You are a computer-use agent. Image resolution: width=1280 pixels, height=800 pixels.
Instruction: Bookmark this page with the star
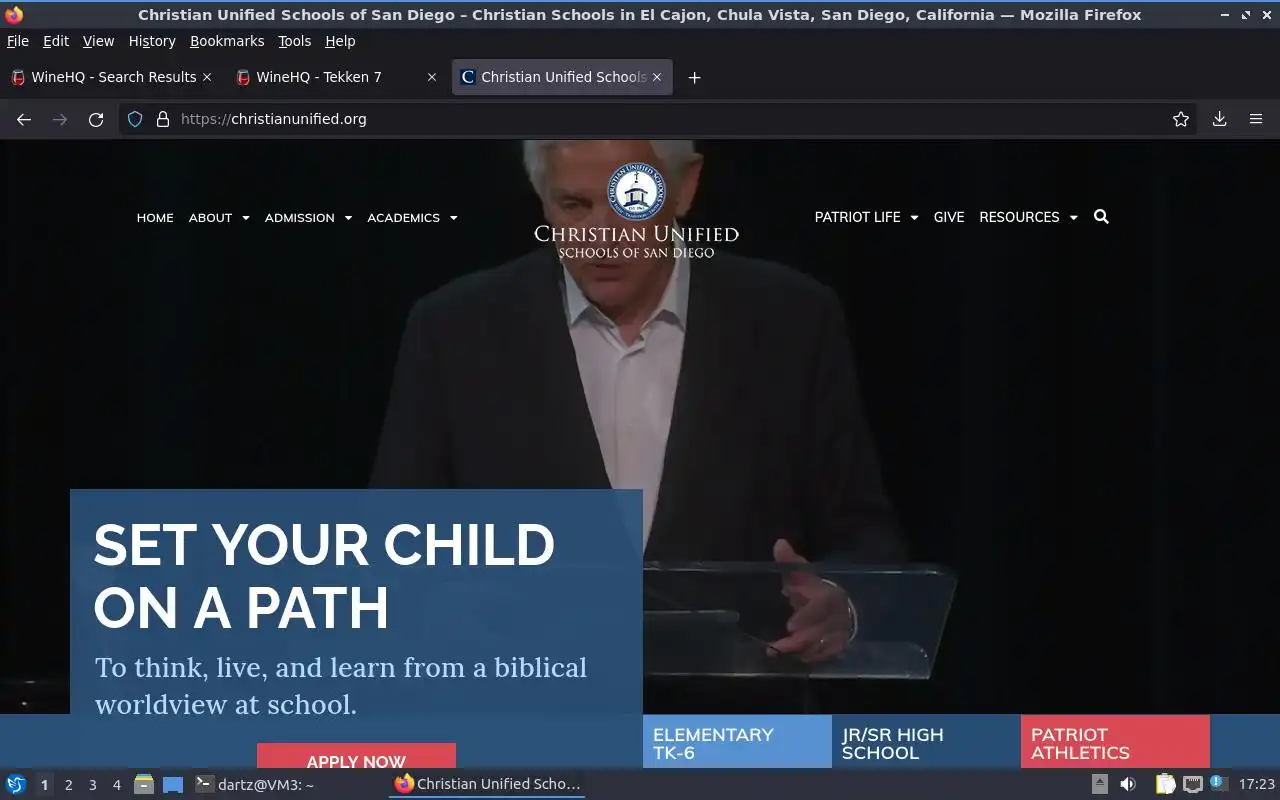pos(1181,119)
